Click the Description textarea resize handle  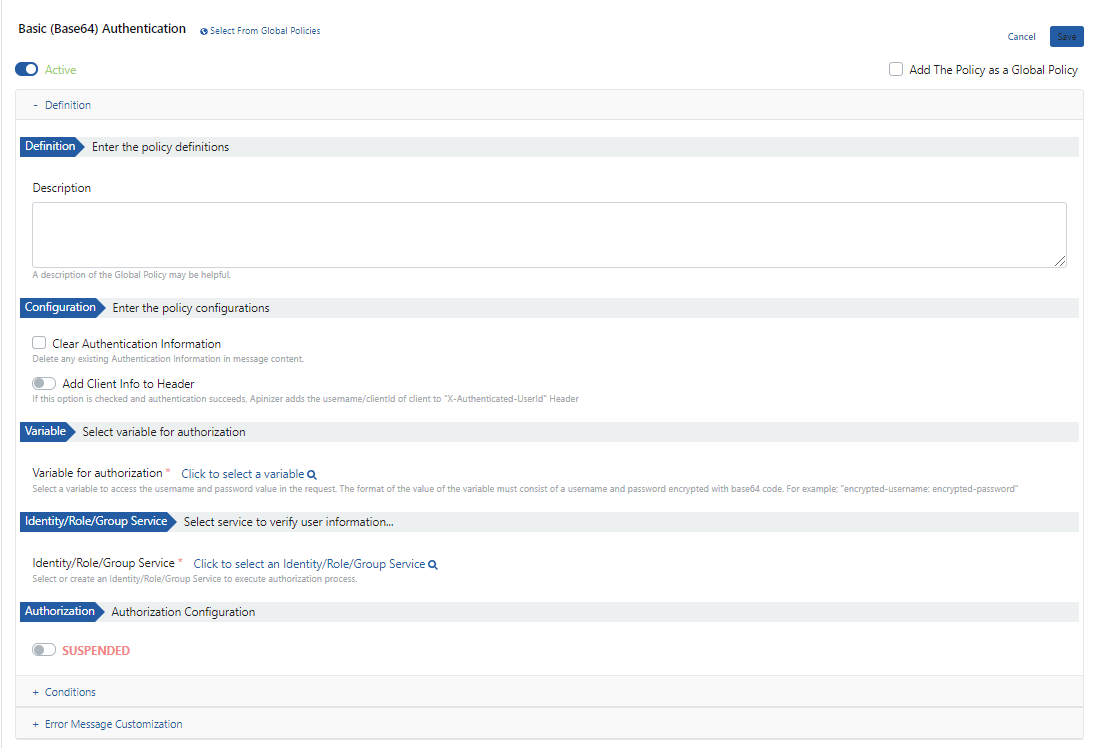[x=1060, y=261]
